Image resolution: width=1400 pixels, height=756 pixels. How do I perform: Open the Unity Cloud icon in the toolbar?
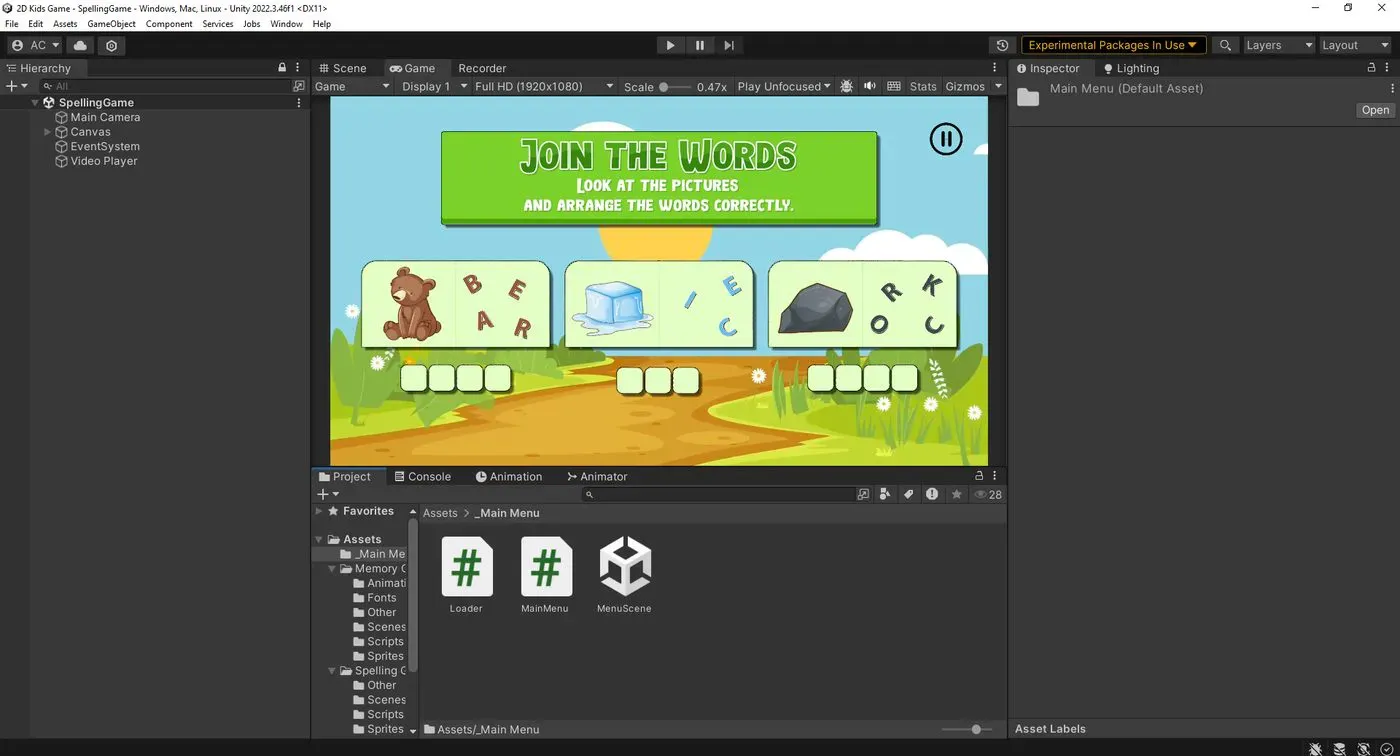tap(80, 45)
